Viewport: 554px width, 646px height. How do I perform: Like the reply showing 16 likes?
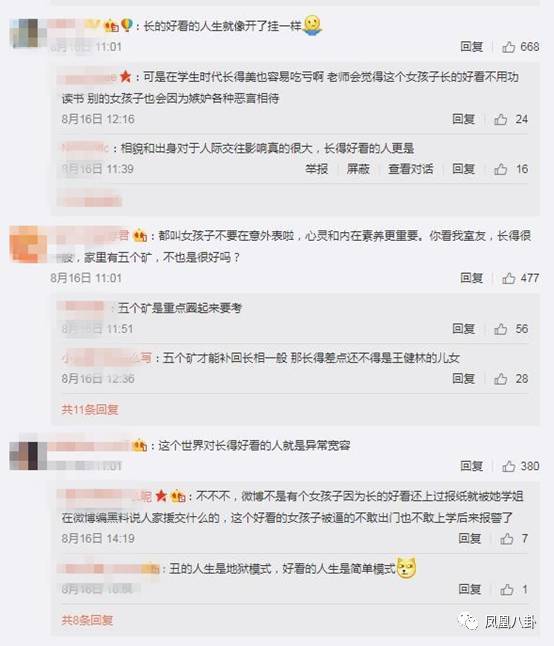500,169
